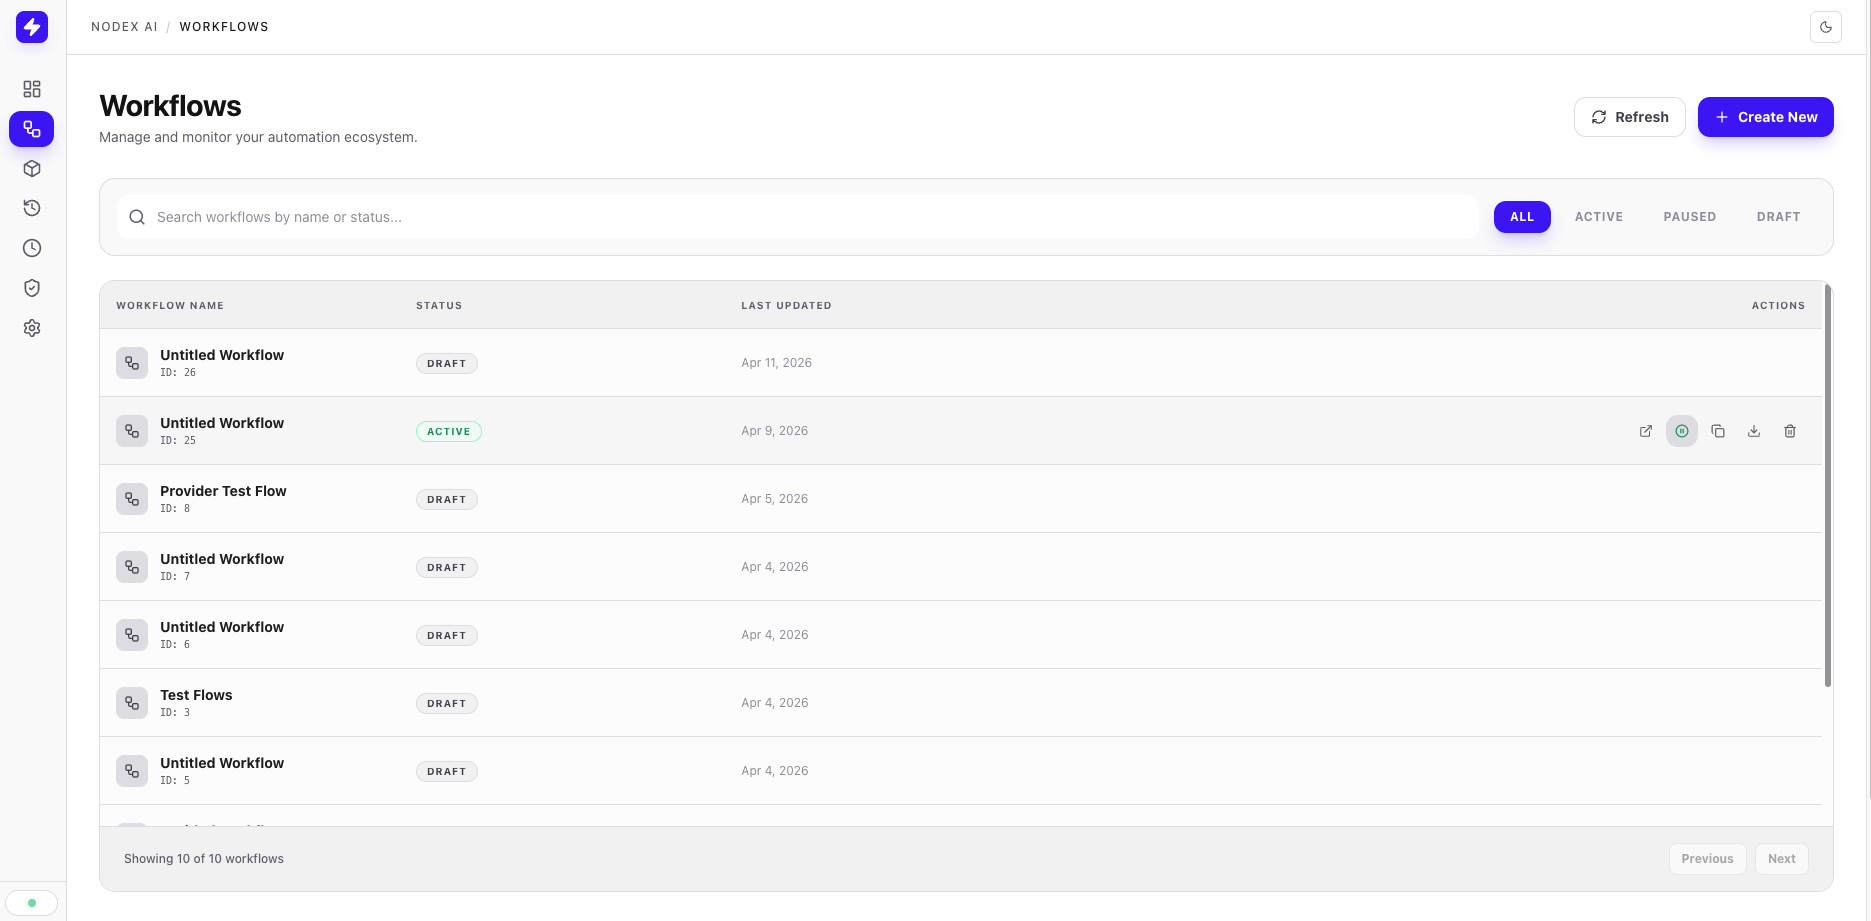Click the table vertical scrollbar
Image resolution: width=1871 pixels, height=921 pixels.
1828,486
